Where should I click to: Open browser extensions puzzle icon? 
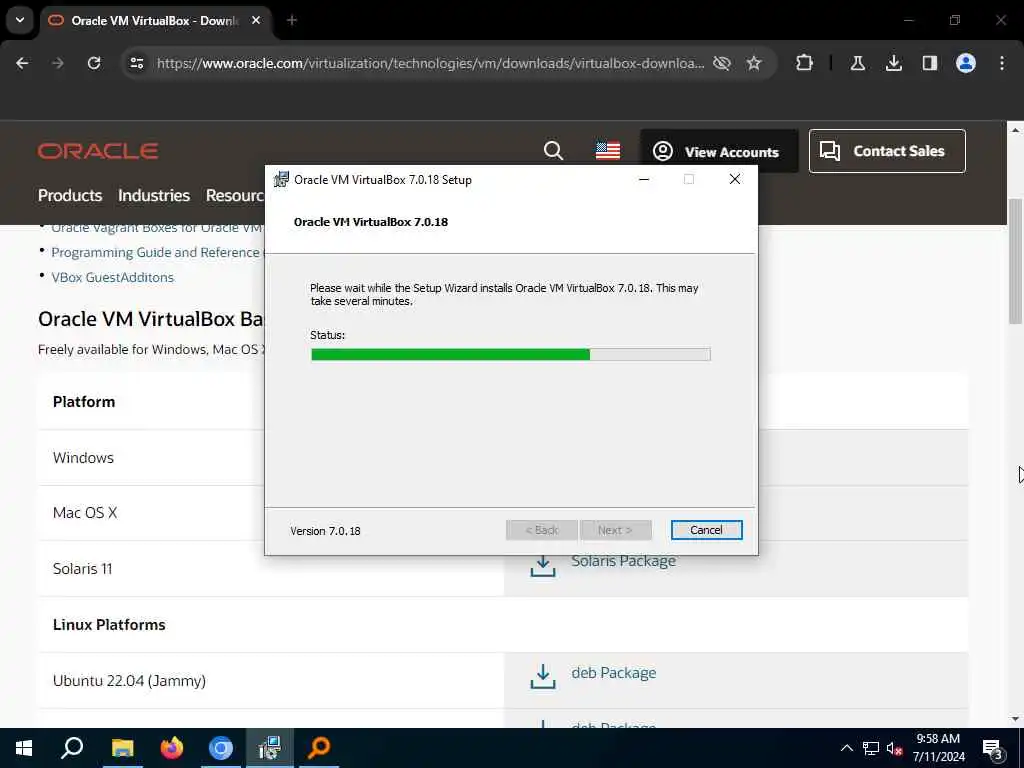[805, 63]
